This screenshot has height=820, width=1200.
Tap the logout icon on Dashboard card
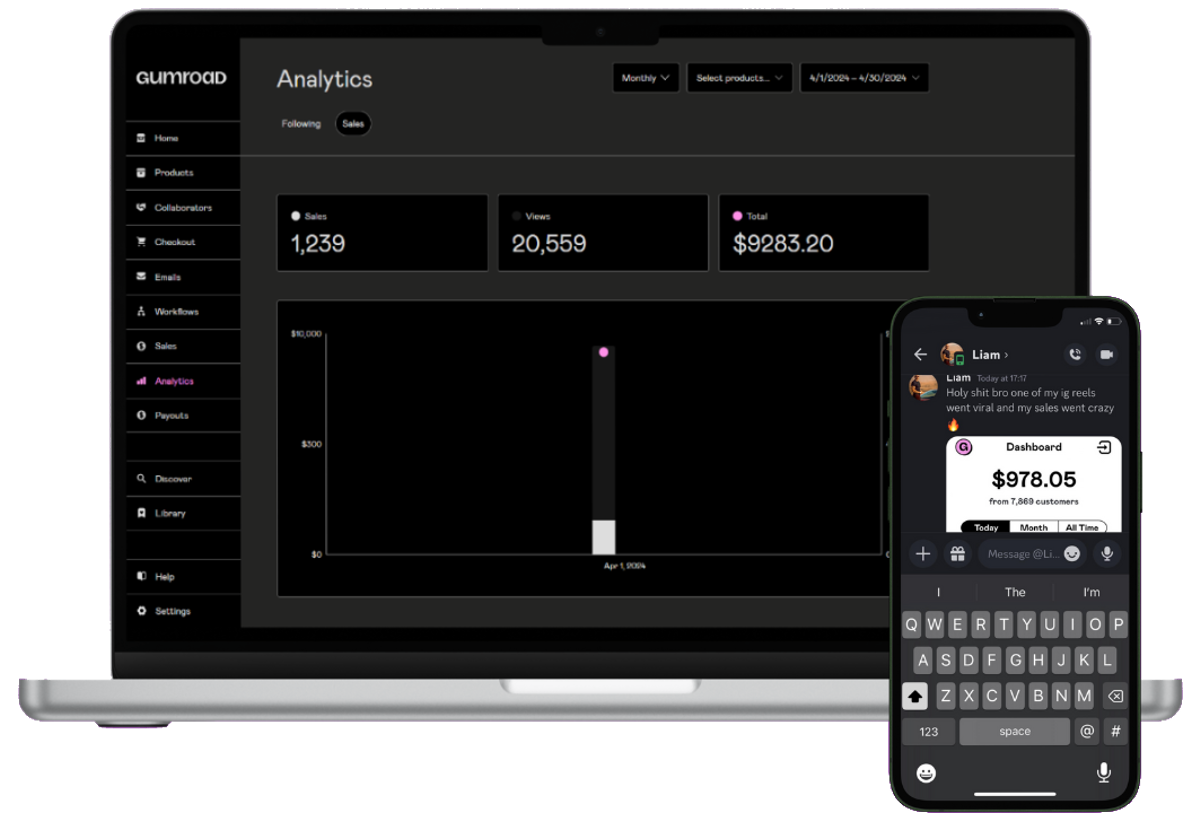click(1104, 448)
